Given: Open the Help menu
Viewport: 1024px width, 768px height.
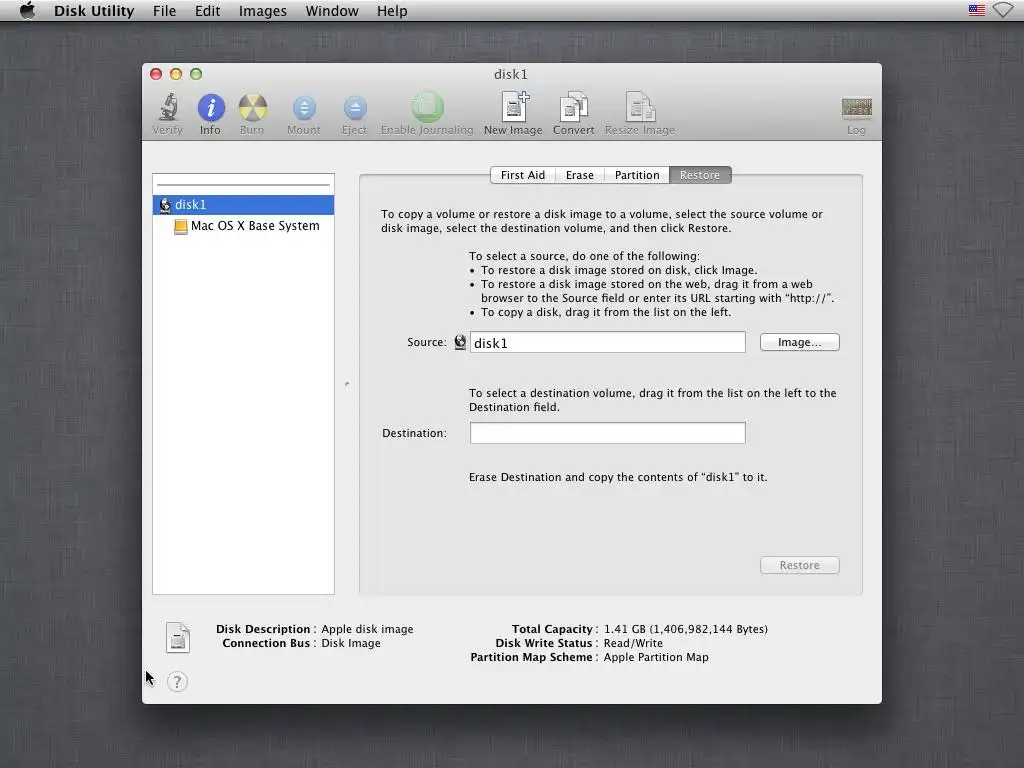Looking at the screenshot, I should (x=392, y=11).
